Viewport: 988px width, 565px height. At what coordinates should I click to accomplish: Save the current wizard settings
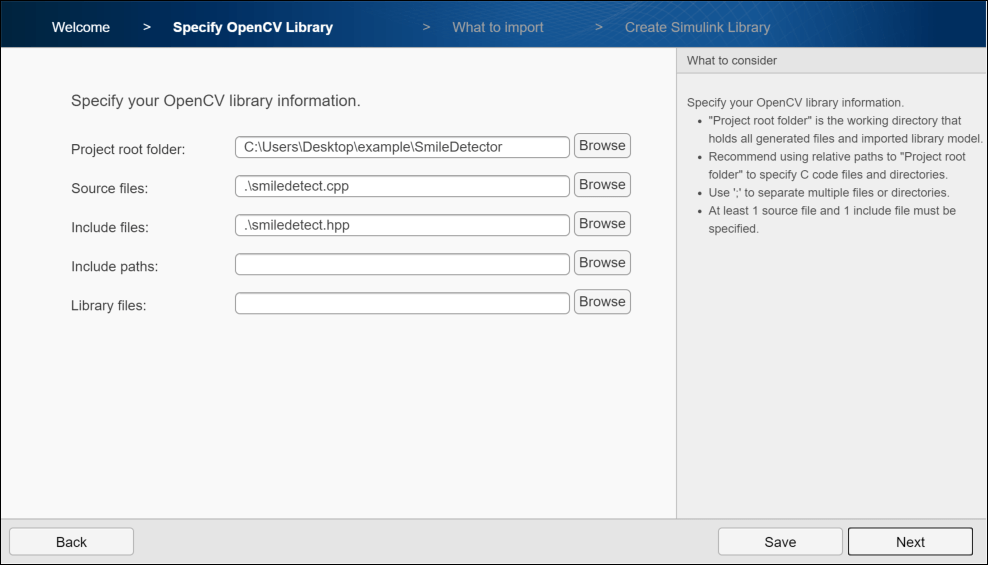[780, 542]
